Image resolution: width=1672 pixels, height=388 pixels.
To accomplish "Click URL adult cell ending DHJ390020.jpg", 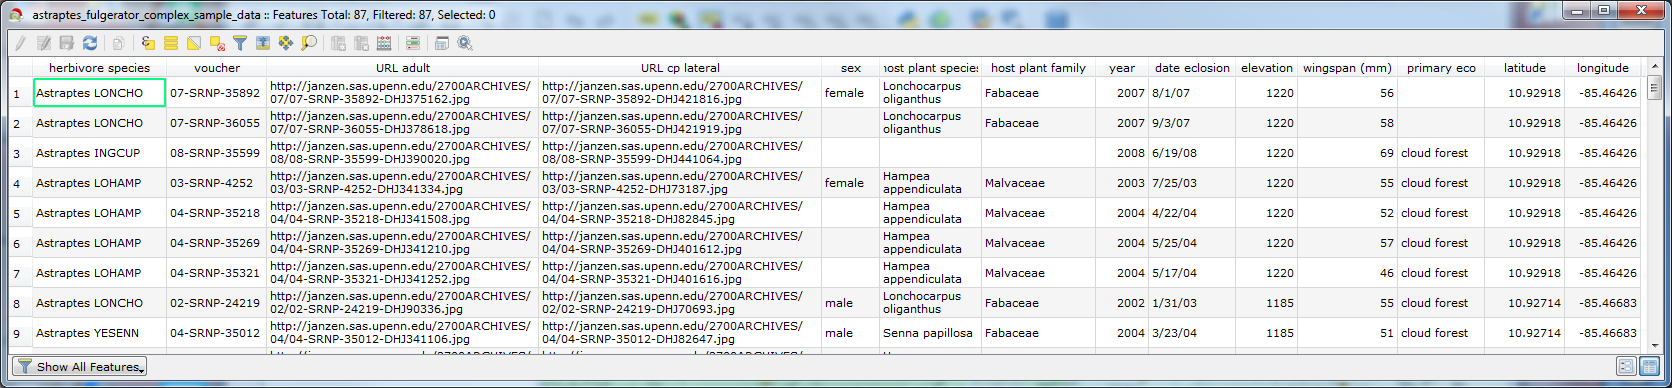I will click(403, 153).
